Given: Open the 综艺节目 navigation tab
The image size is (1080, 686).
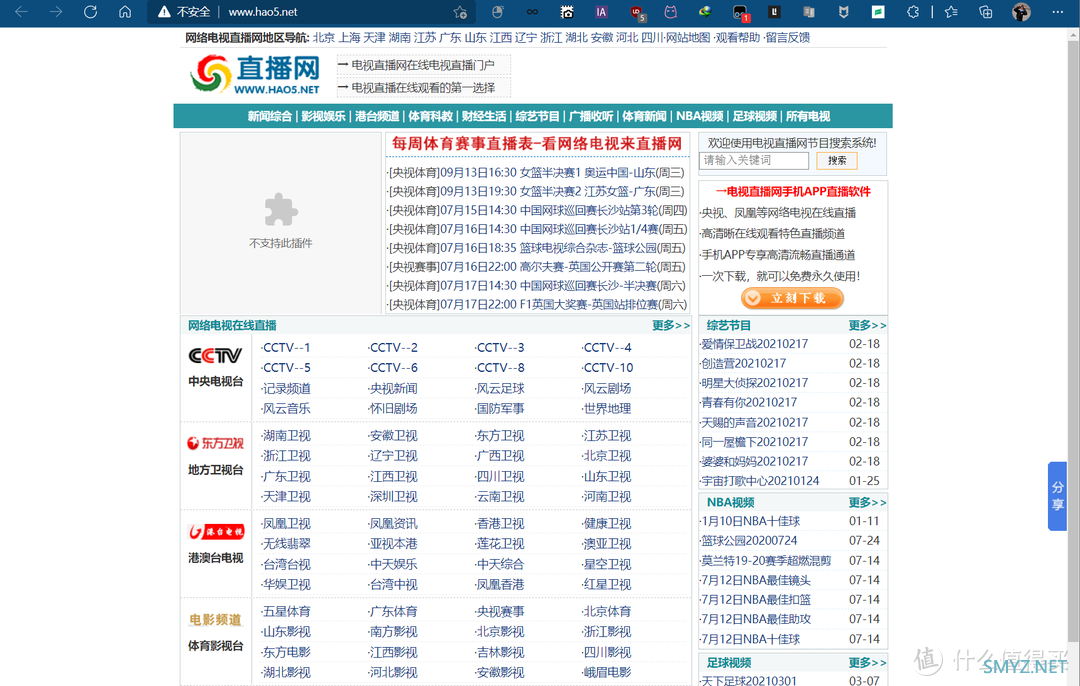Looking at the screenshot, I should click(537, 116).
